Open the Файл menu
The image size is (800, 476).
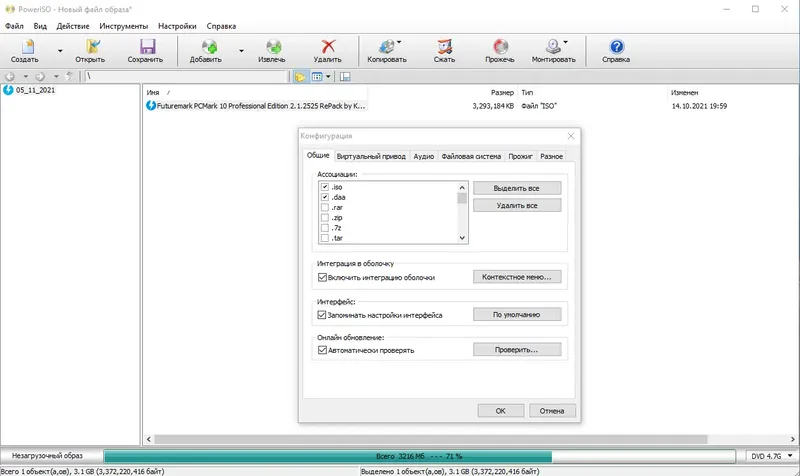click(14, 26)
